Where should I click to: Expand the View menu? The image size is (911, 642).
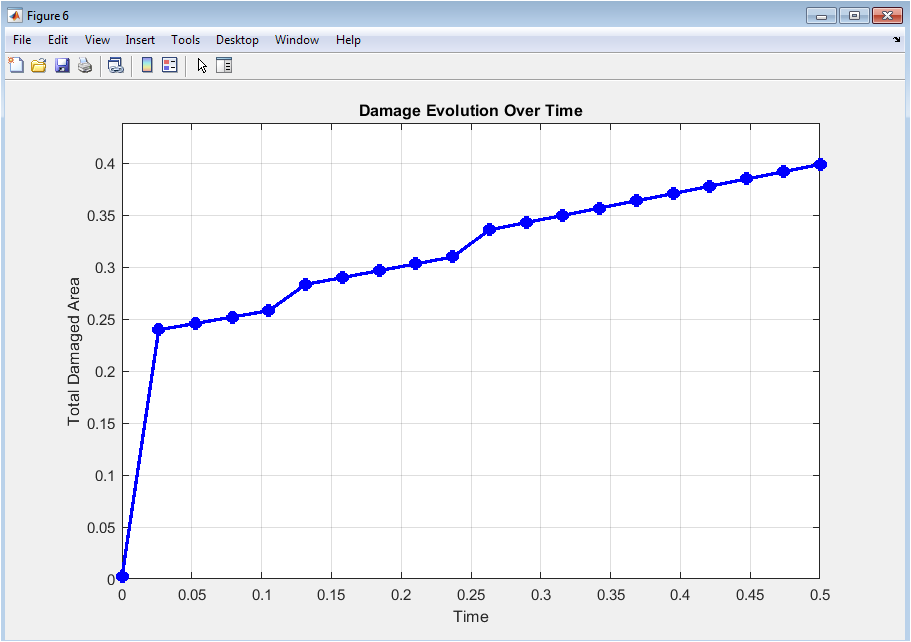pos(97,40)
